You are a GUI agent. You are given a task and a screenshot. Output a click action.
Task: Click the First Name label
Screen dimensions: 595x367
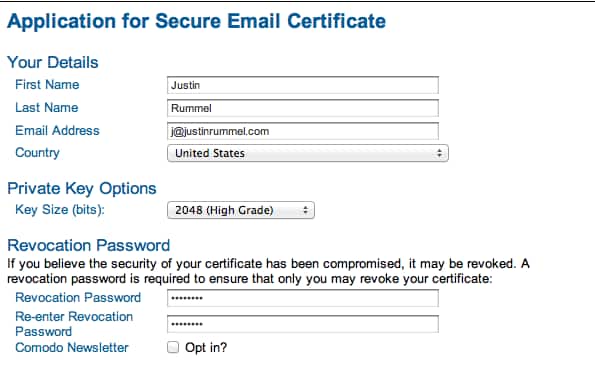[x=47, y=85]
